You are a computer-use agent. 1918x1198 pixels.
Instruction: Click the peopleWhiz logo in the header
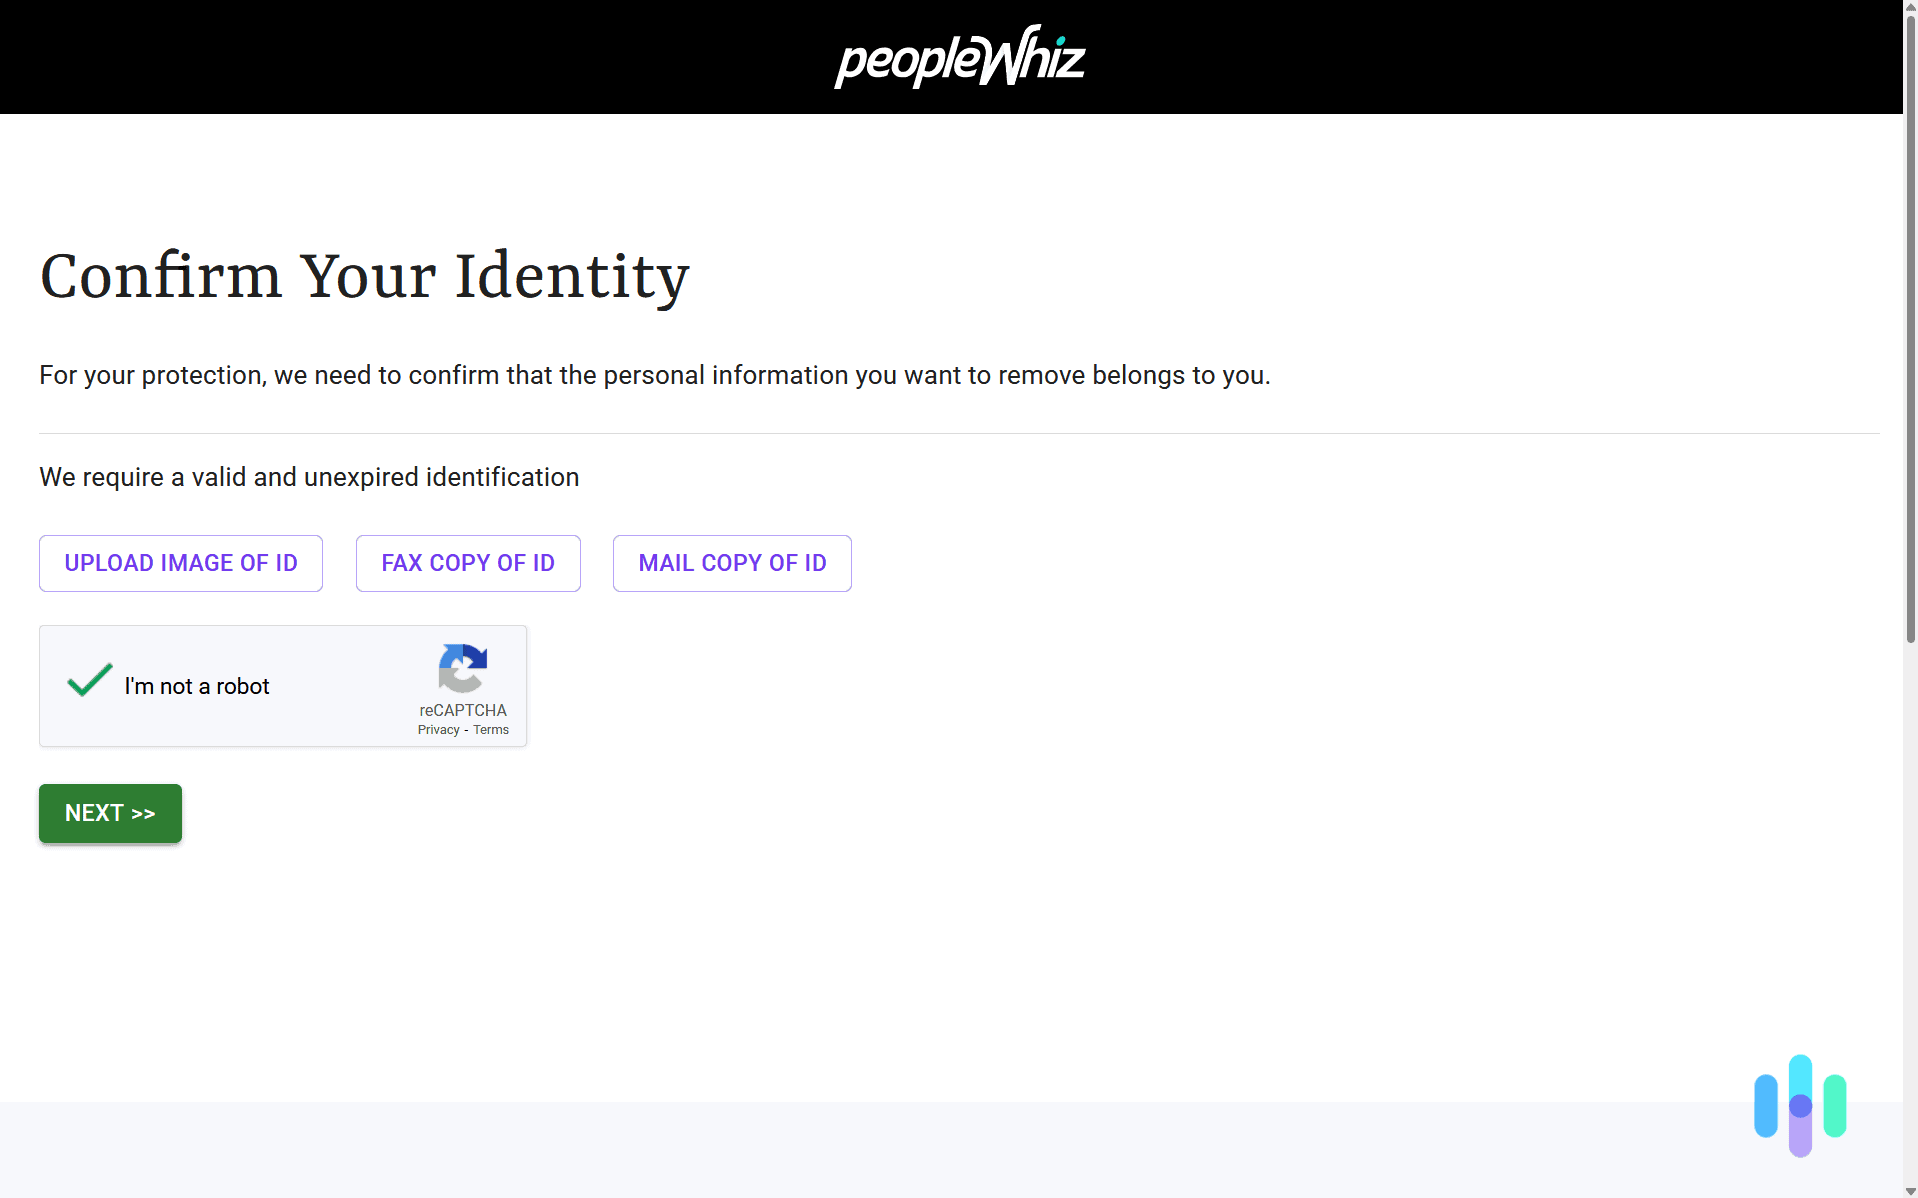958,56
